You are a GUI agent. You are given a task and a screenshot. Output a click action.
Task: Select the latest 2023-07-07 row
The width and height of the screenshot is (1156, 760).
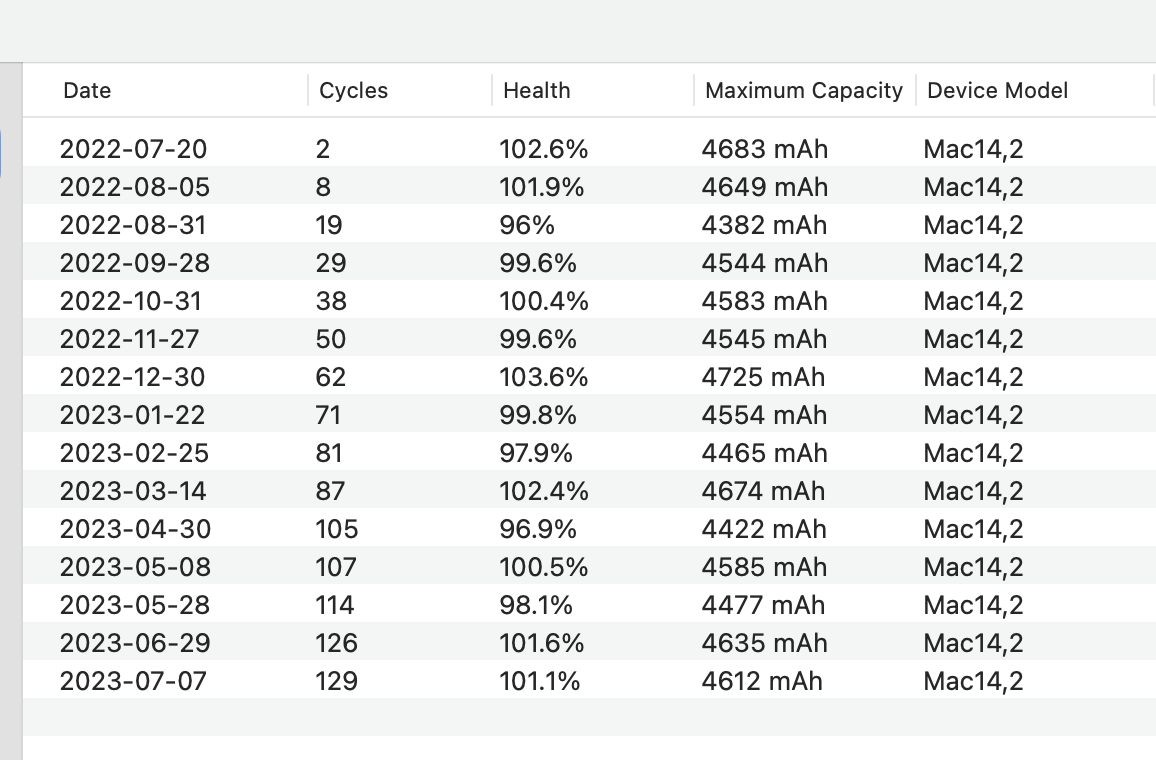(x=134, y=681)
